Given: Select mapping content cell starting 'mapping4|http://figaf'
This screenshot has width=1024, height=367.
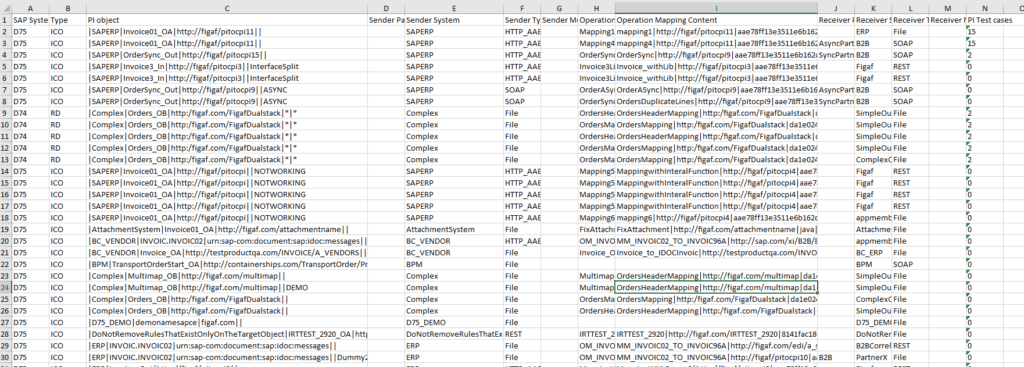Looking at the screenshot, I should click(716, 43).
